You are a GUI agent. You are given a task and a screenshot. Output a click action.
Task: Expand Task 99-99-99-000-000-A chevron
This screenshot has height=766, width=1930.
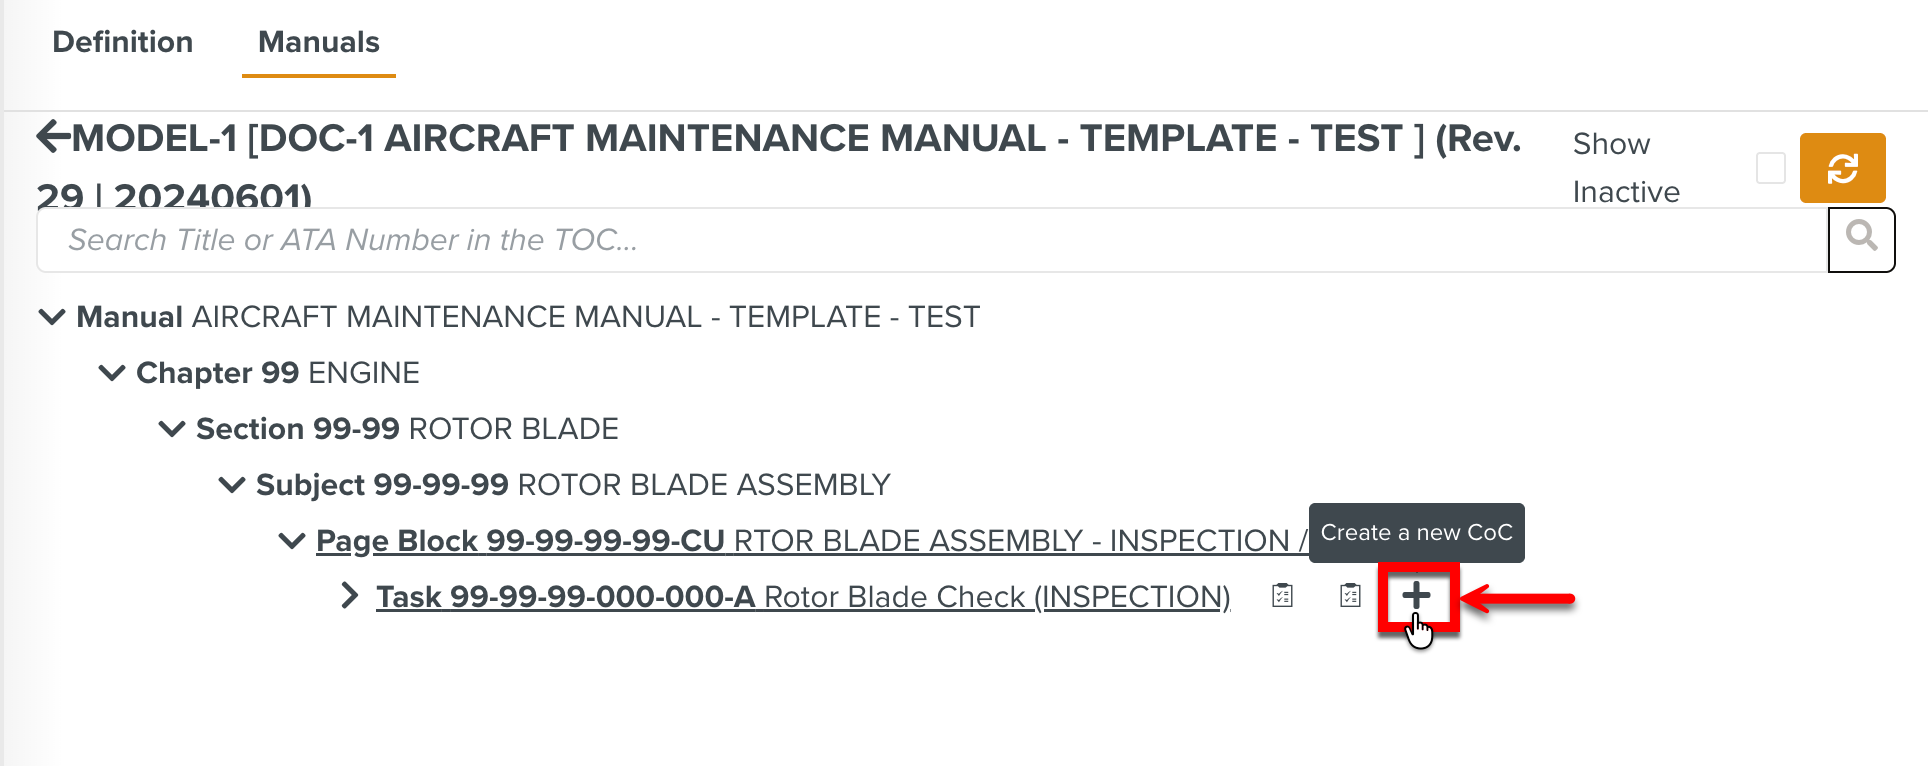[x=349, y=596]
